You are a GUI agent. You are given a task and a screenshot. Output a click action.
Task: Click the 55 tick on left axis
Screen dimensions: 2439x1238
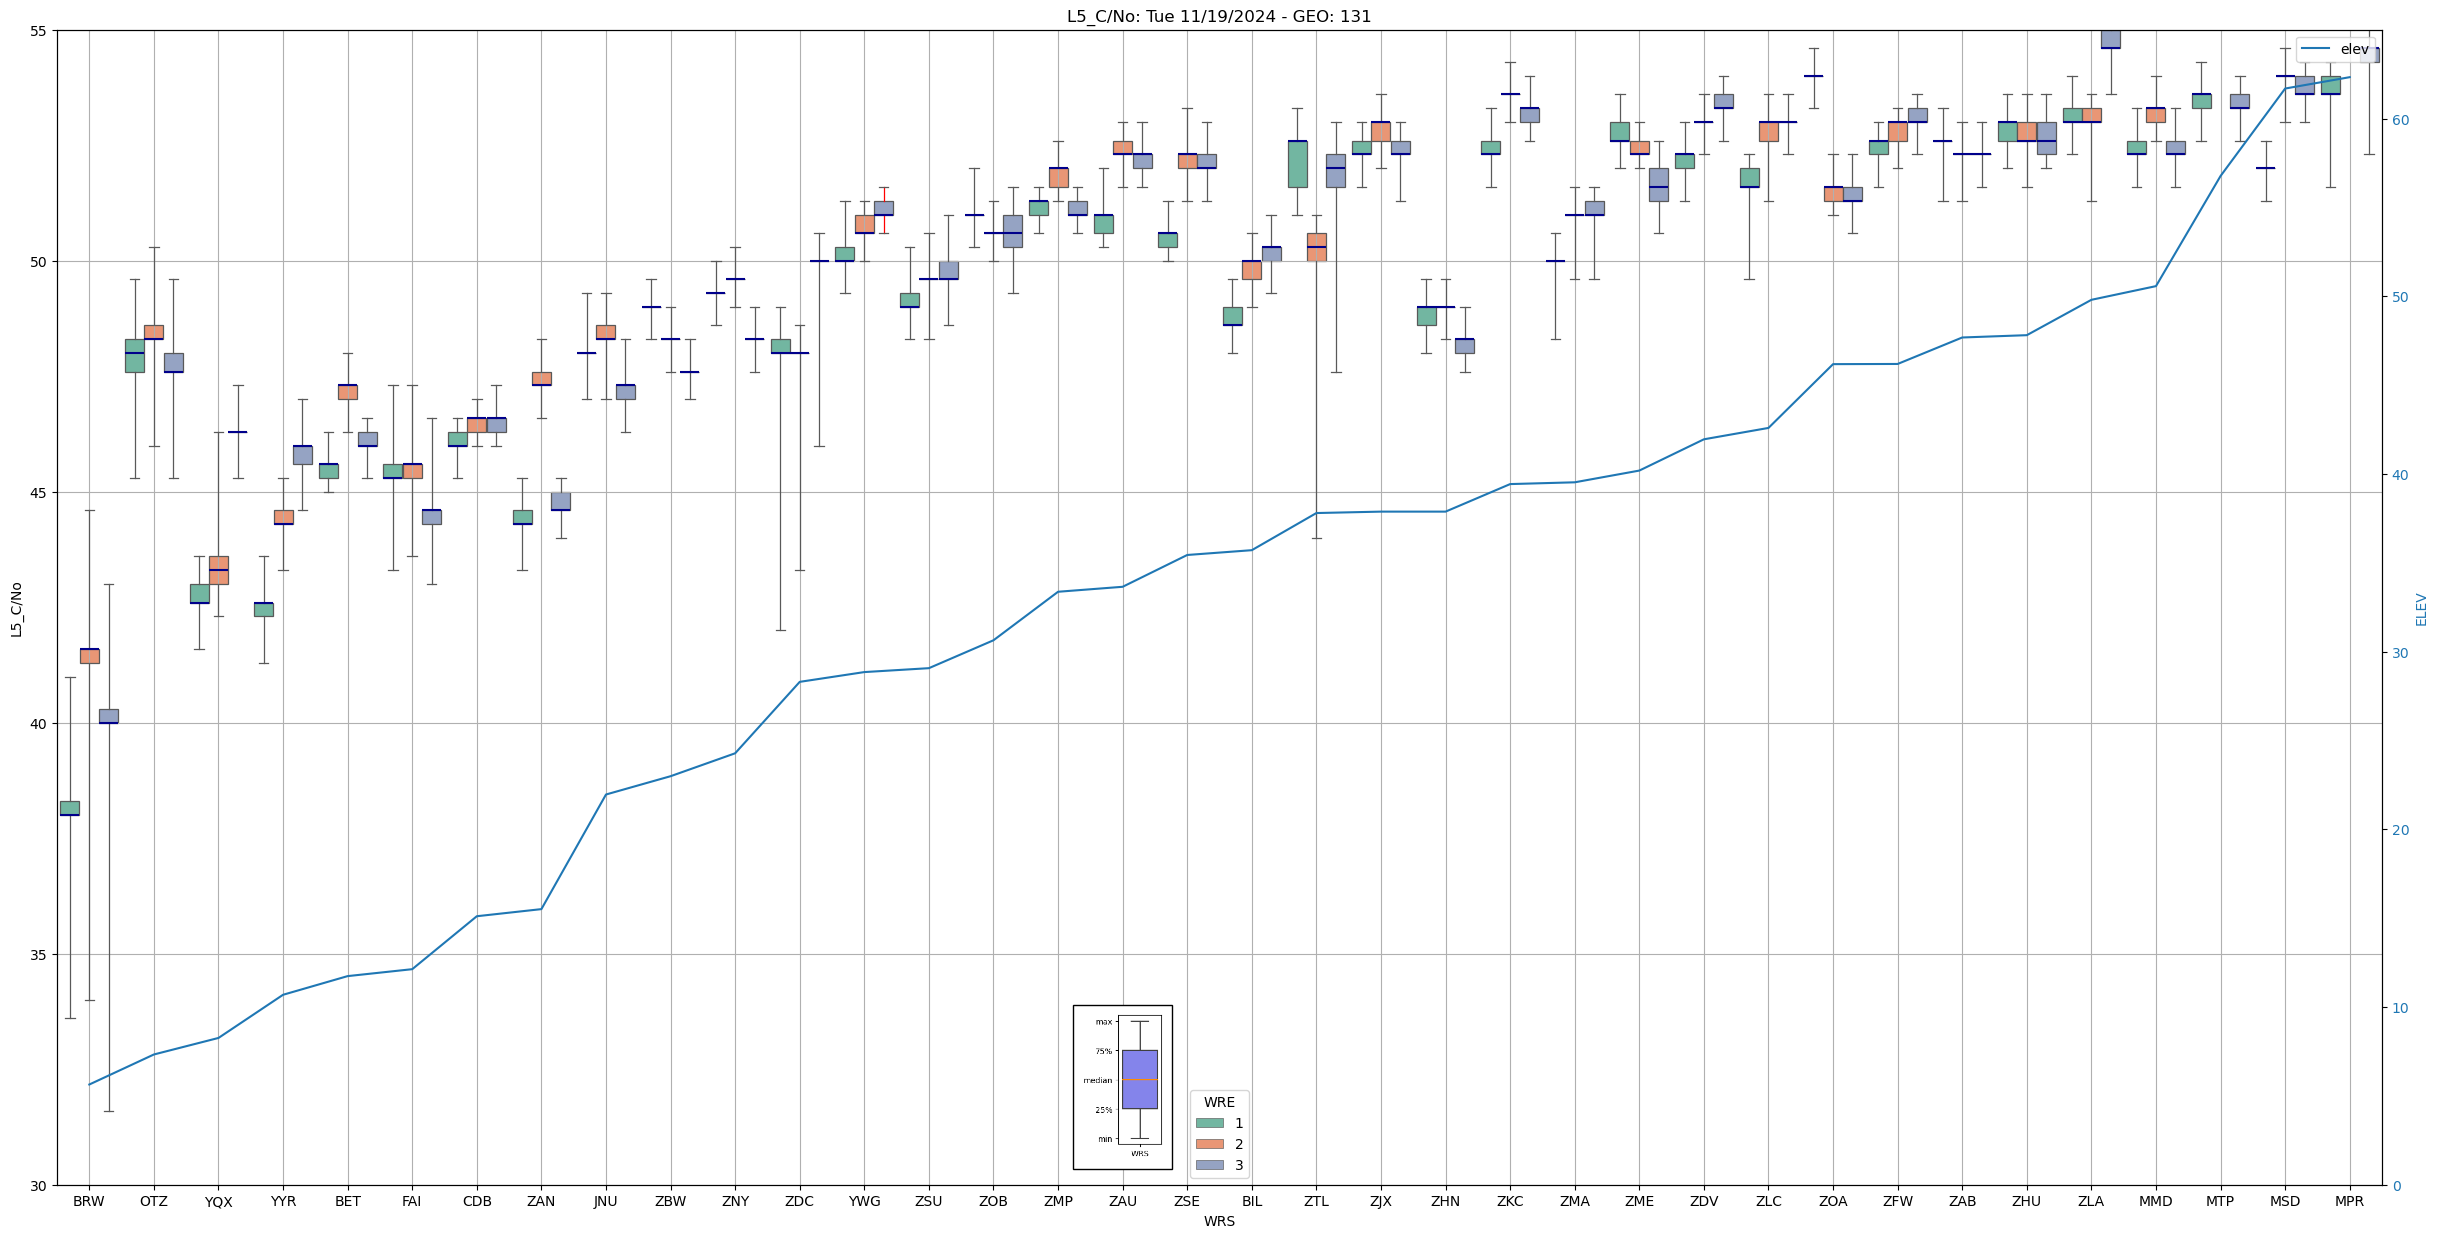tap(39, 31)
